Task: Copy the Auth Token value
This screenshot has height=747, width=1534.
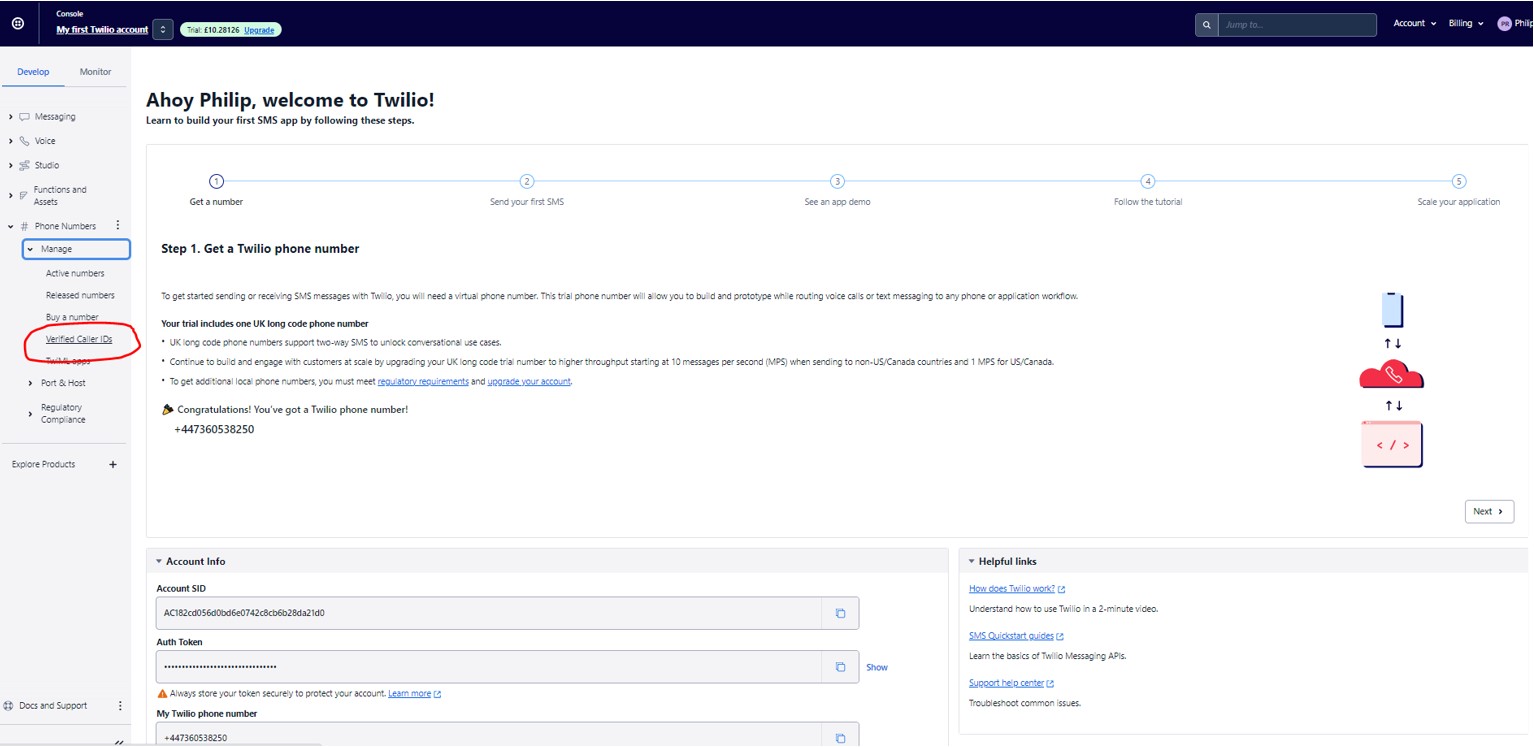Action: point(840,667)
